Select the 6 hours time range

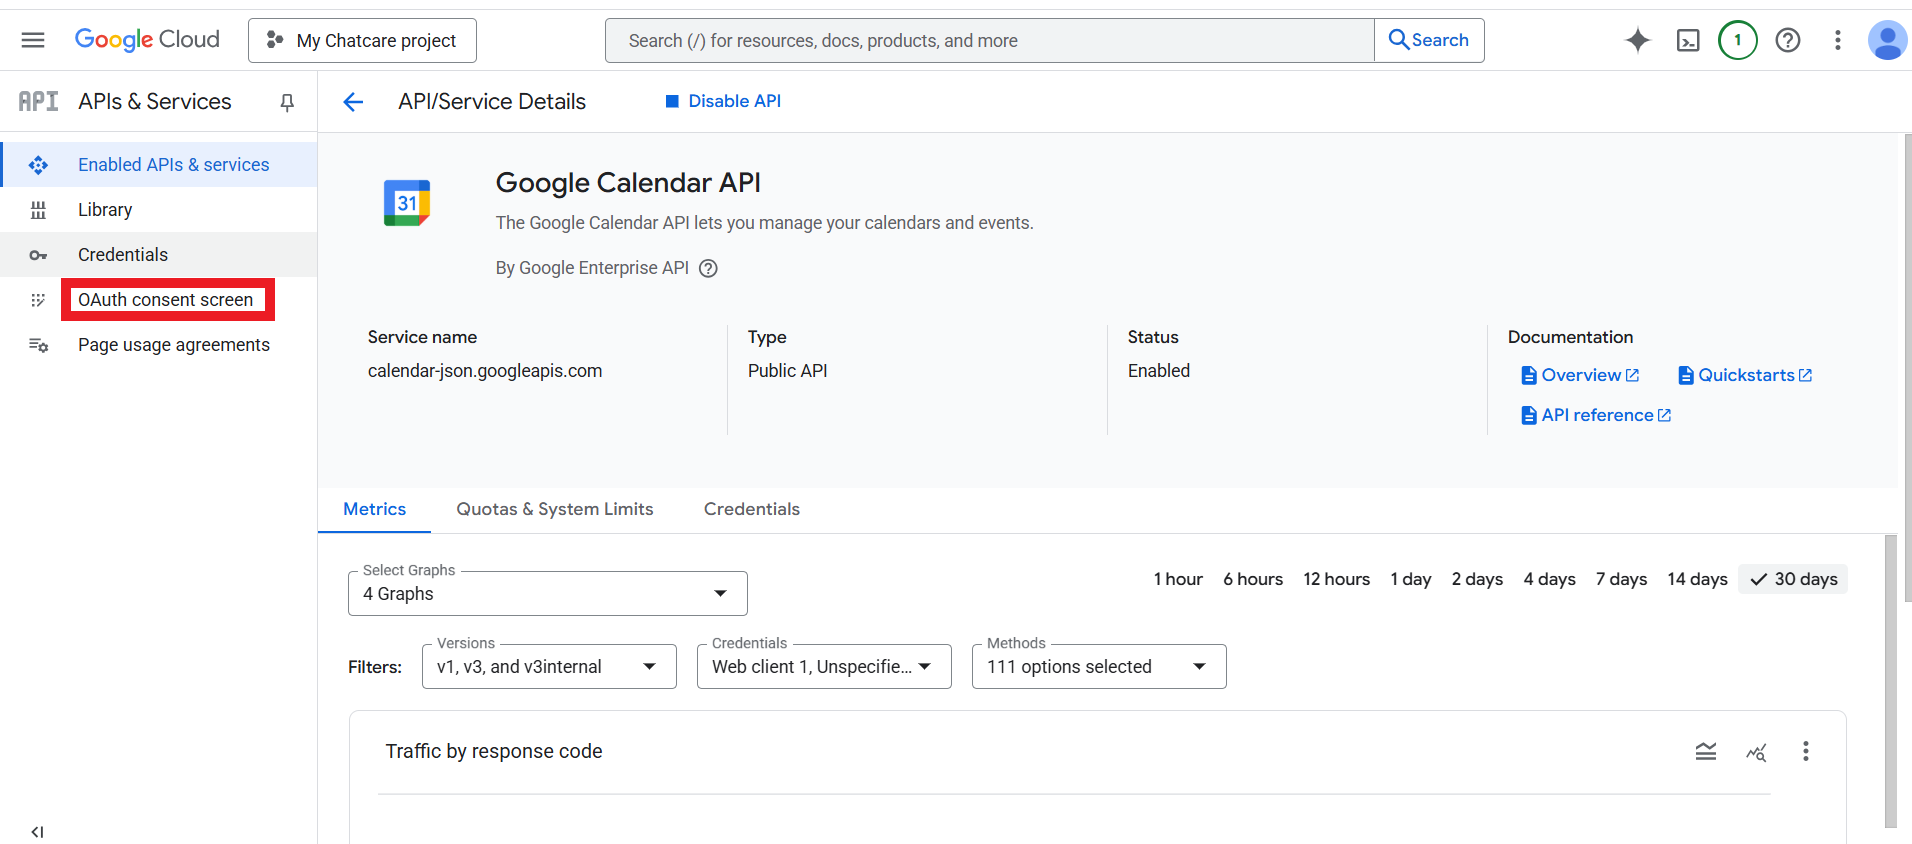coord(1253,579)
